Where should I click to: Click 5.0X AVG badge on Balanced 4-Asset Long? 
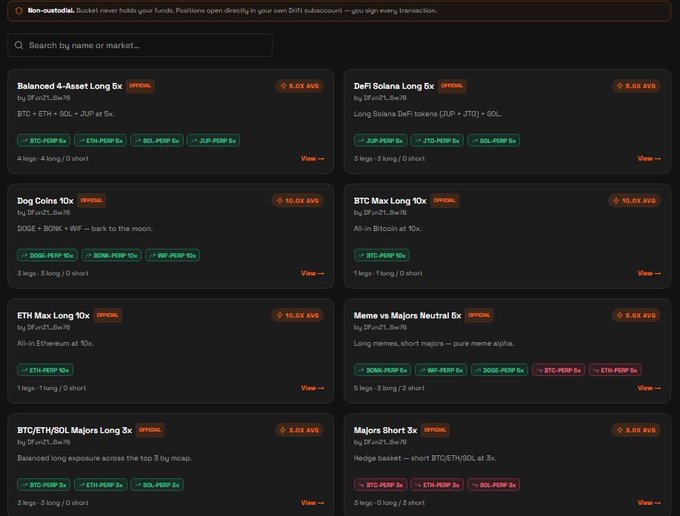[299, 86]
